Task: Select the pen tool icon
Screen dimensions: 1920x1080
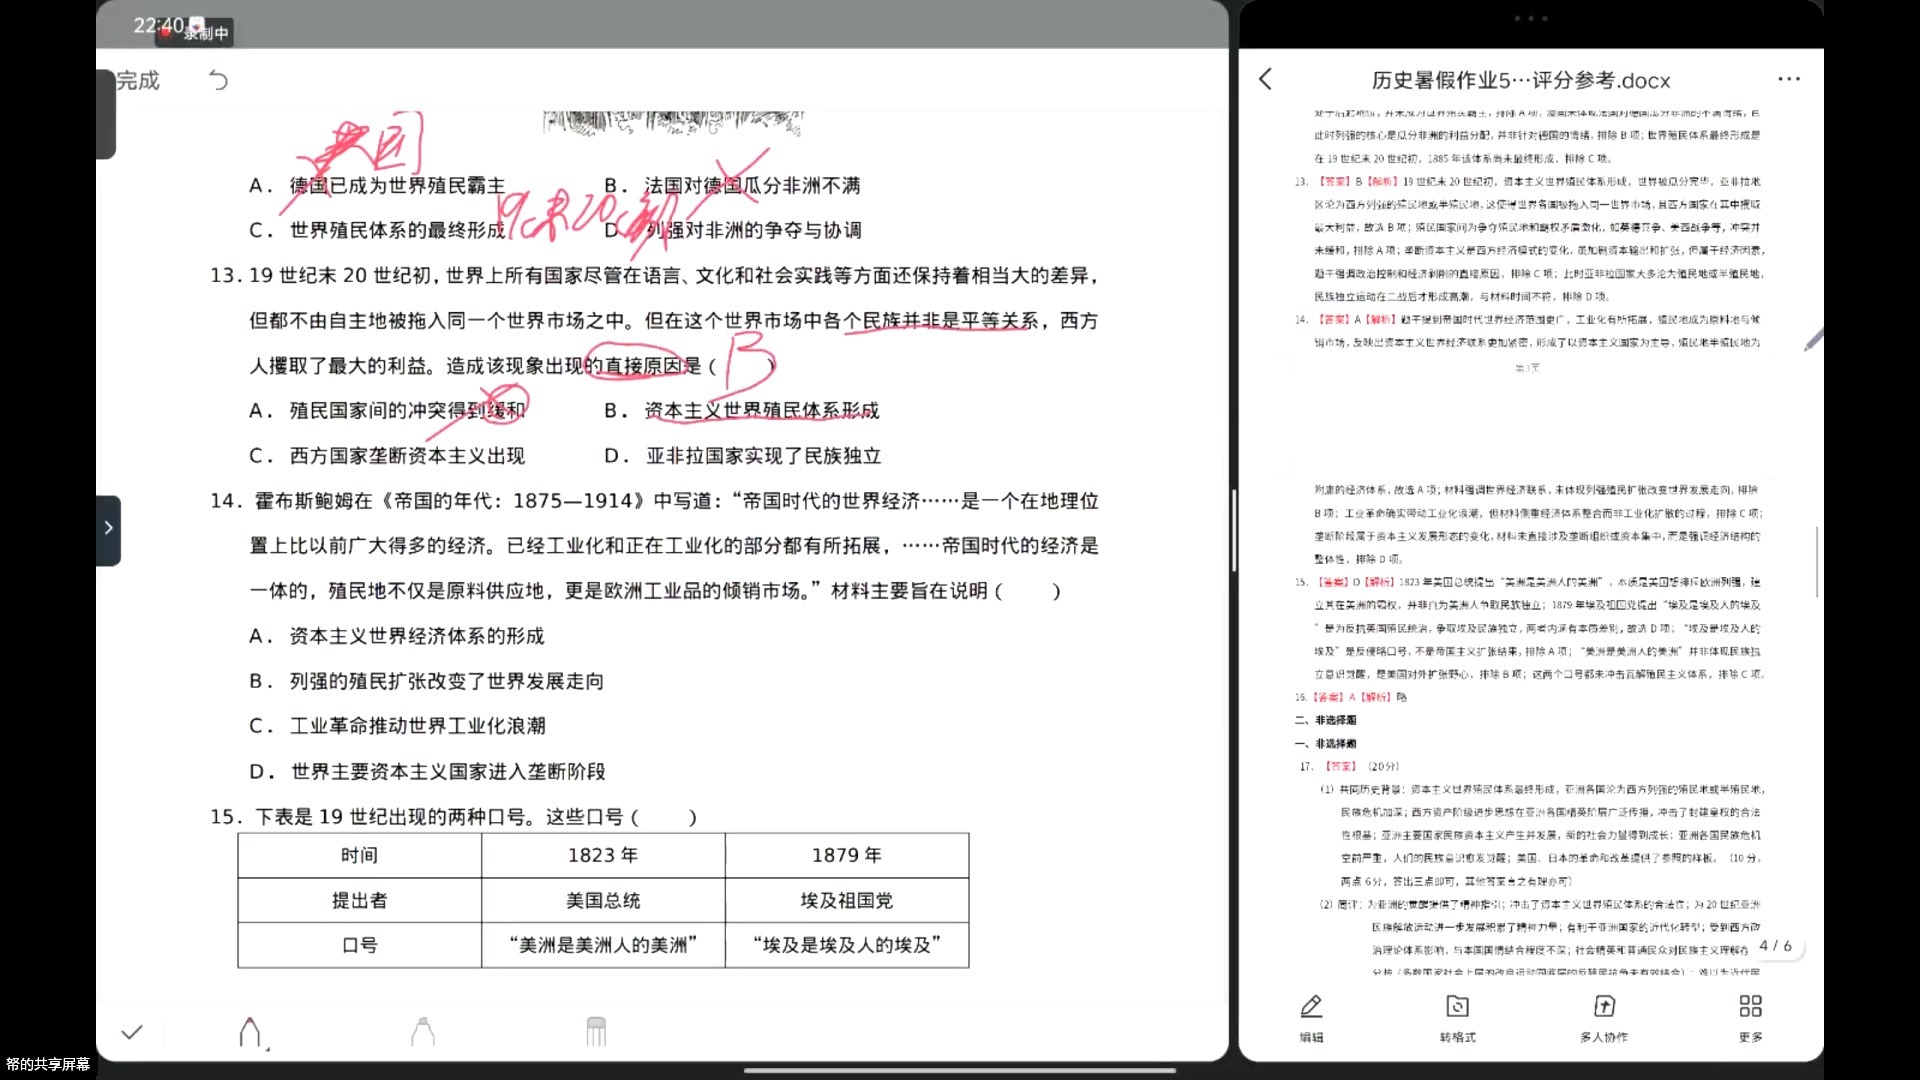Action: (250, 1032)
